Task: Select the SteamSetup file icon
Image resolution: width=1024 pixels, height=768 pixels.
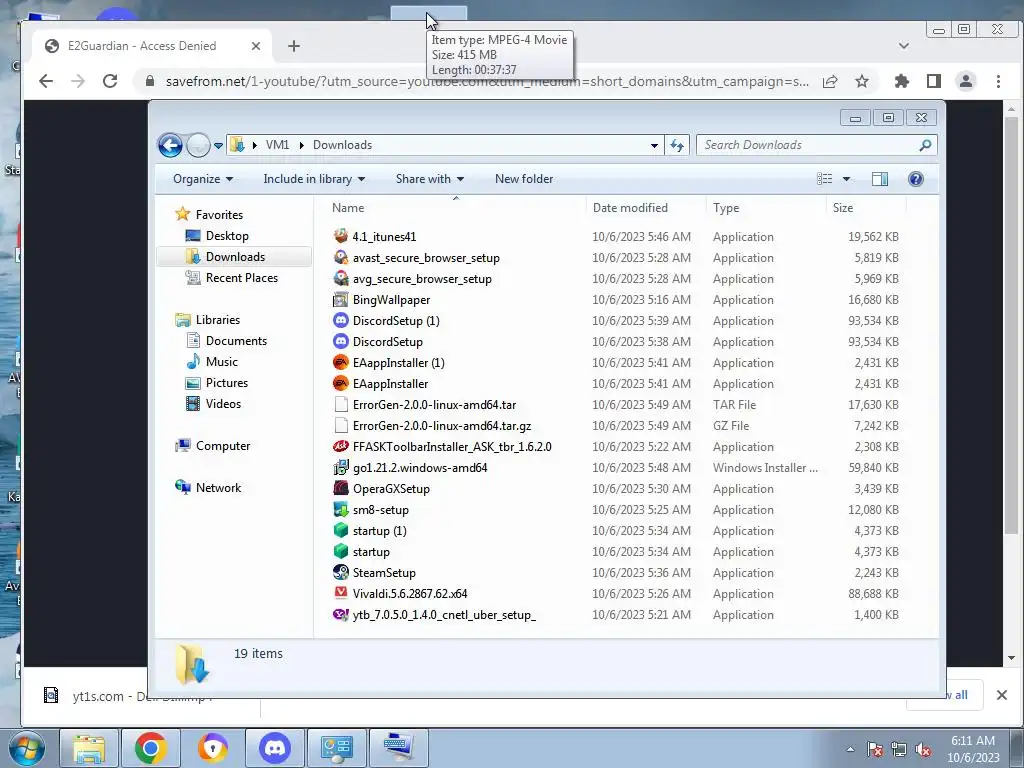Action: [x=340, y=573]
